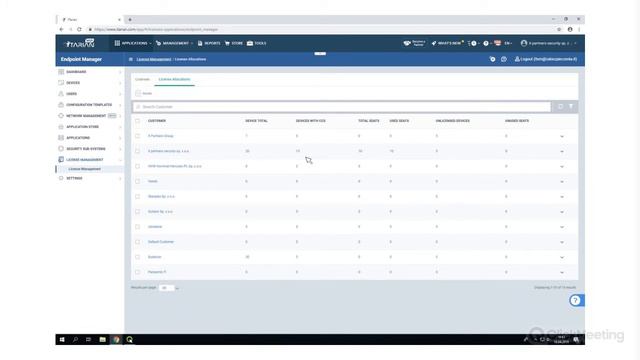The height and width of the screenshot is (360, 640).
Task: Click the Network Management sidebar icon
Action: tap(61, 116)
